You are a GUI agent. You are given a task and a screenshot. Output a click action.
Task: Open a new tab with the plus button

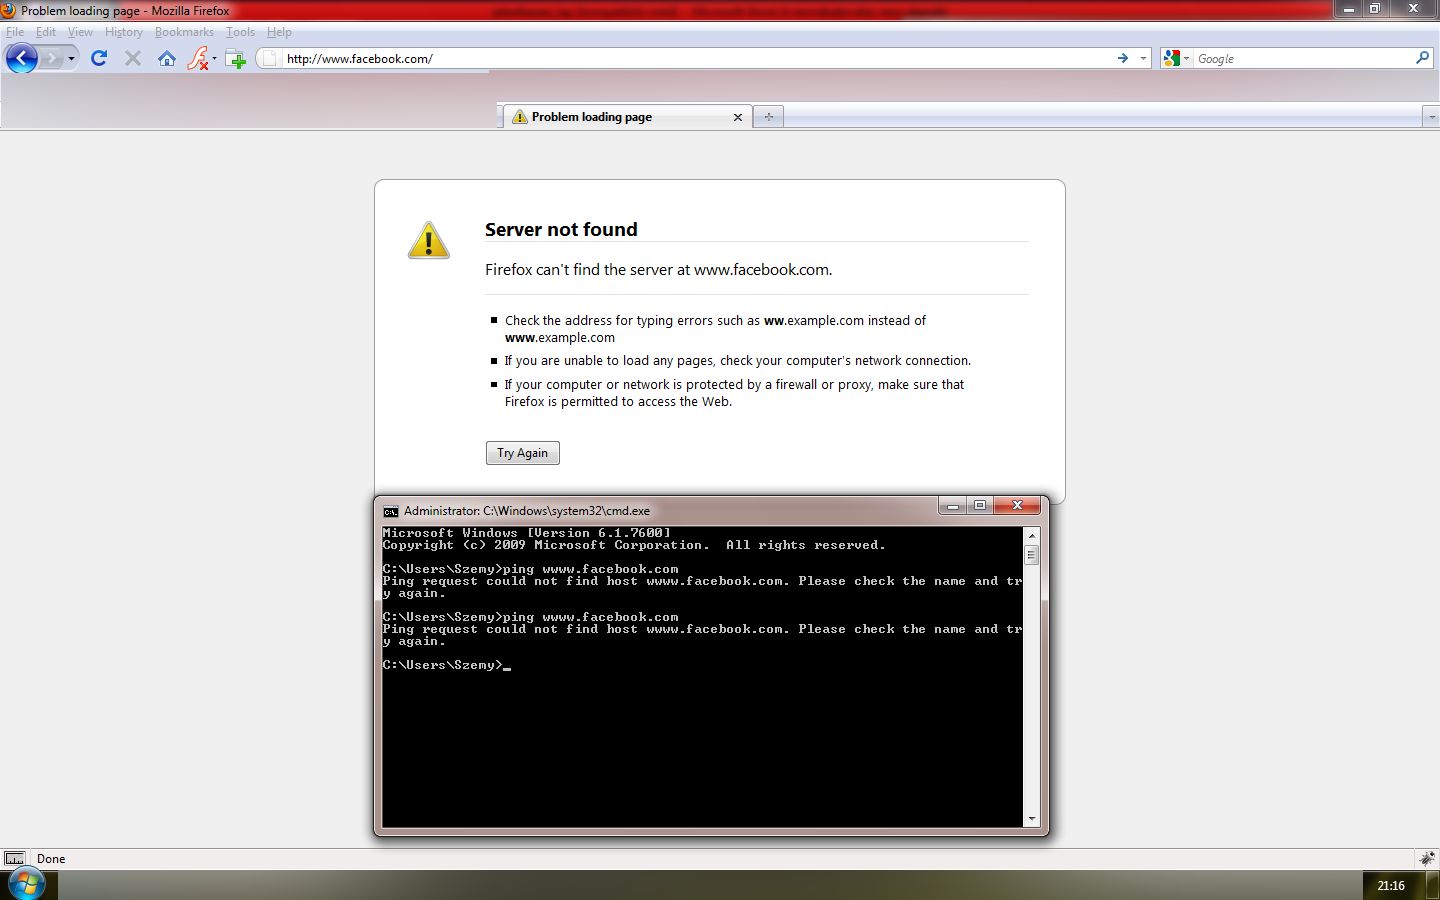[768, 117]
